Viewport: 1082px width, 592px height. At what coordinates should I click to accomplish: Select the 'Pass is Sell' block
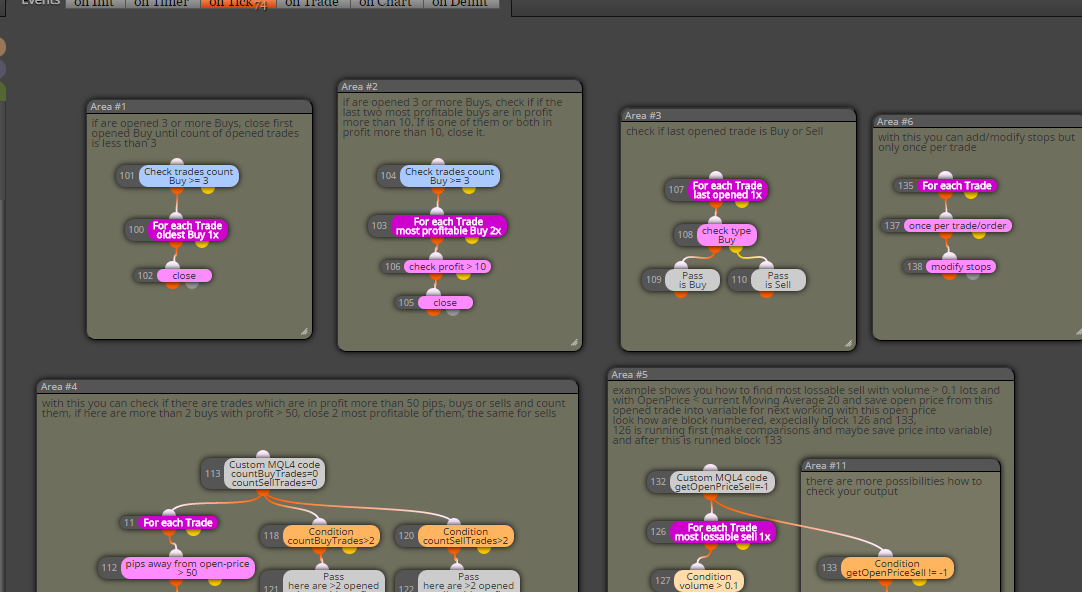(777, 279)
